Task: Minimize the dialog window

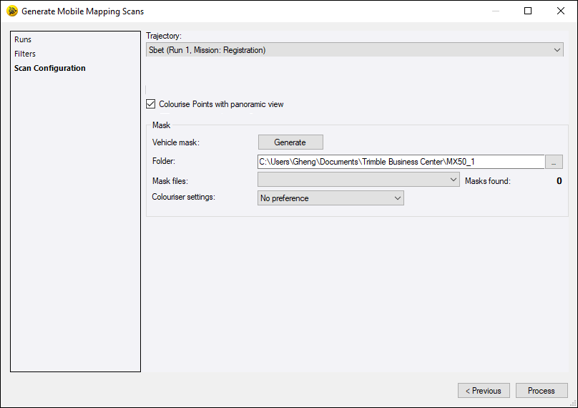Action: (x=496, y=11)
